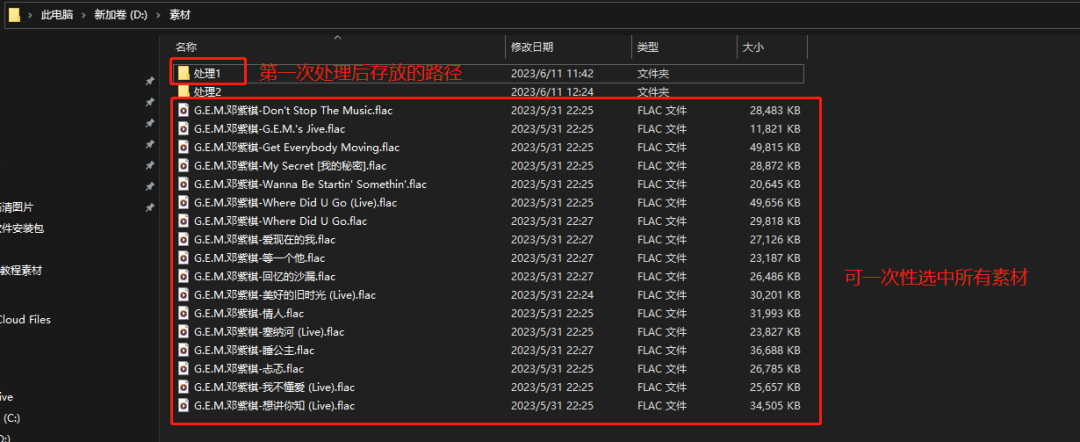Click the 49,815 KB size cell
The height and width of the screenshot is (442, 1080).
coord(775,147)
